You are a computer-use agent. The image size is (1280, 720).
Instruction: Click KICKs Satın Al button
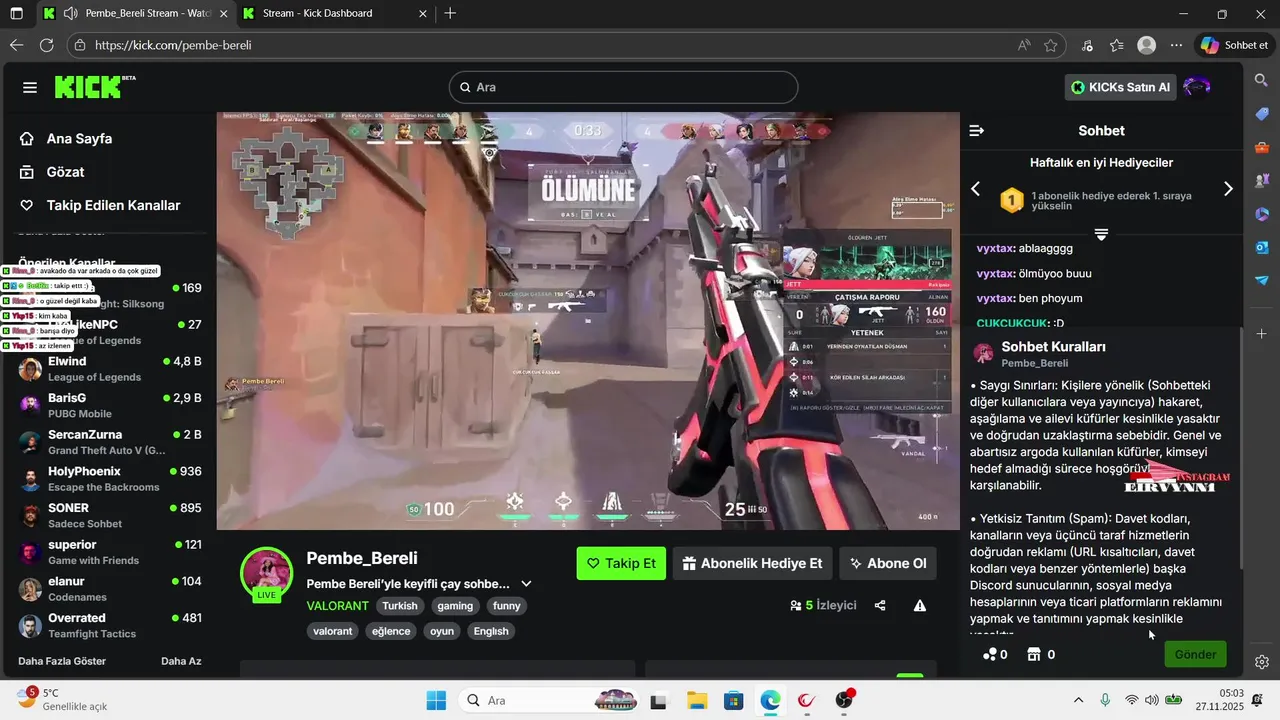[1120, 87]
